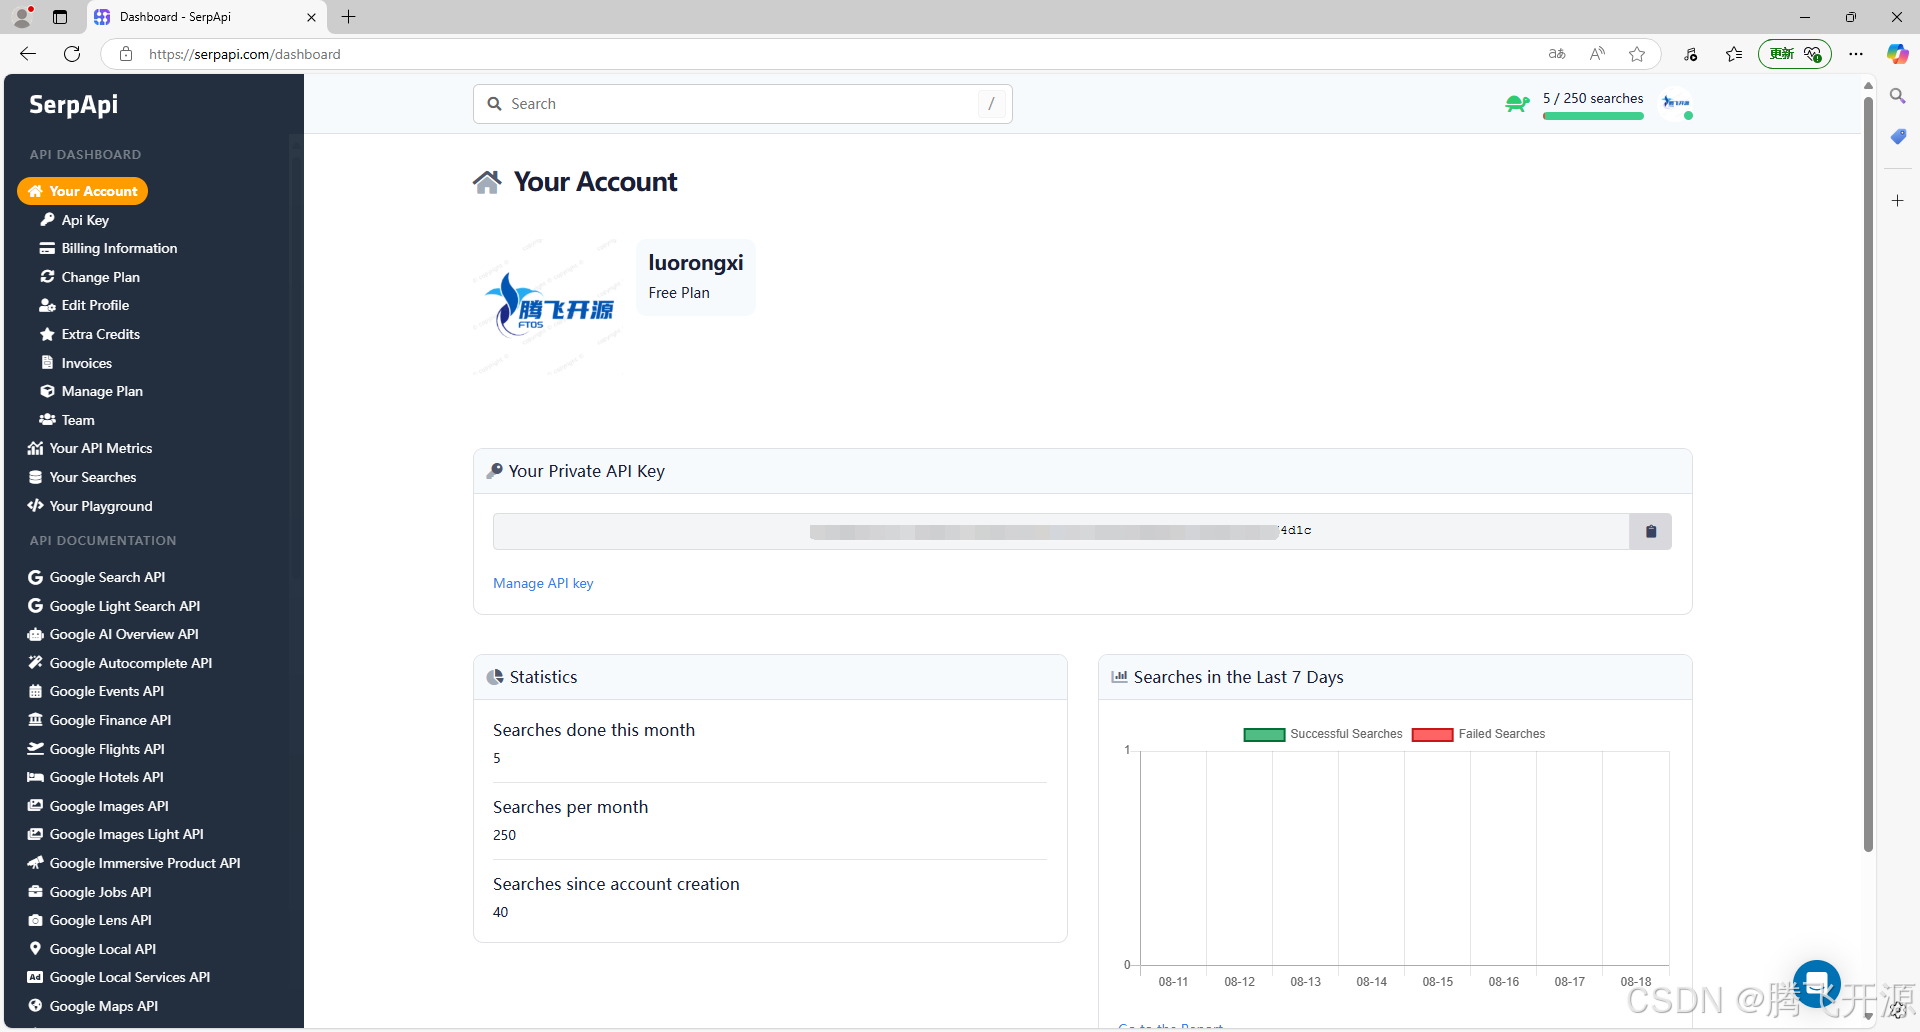The image size is (1920, 1032).
Task: Open Google Hotels API docs
Action: (x=96, y=777)
